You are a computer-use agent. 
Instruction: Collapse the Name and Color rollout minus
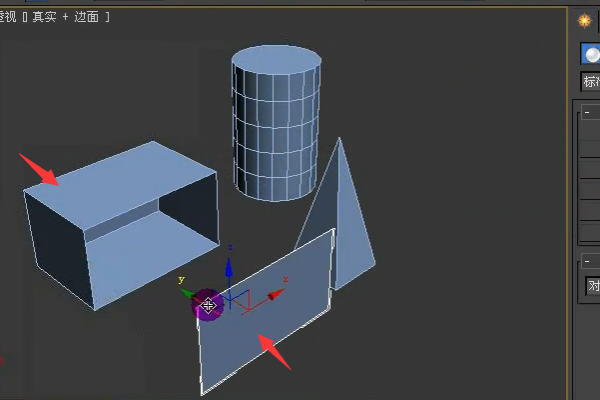click(x=587, y=261)
